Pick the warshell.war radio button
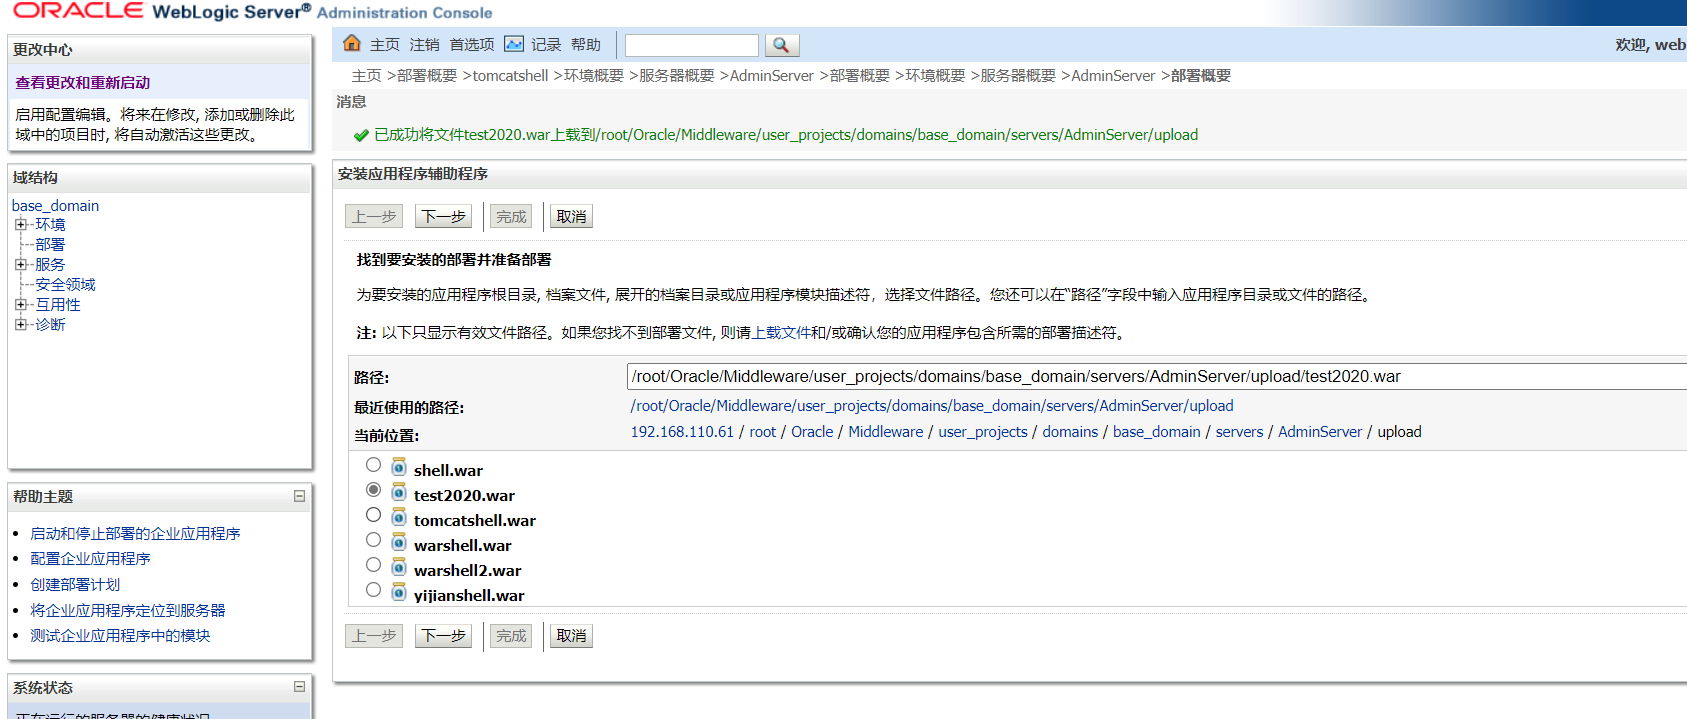 373,540
